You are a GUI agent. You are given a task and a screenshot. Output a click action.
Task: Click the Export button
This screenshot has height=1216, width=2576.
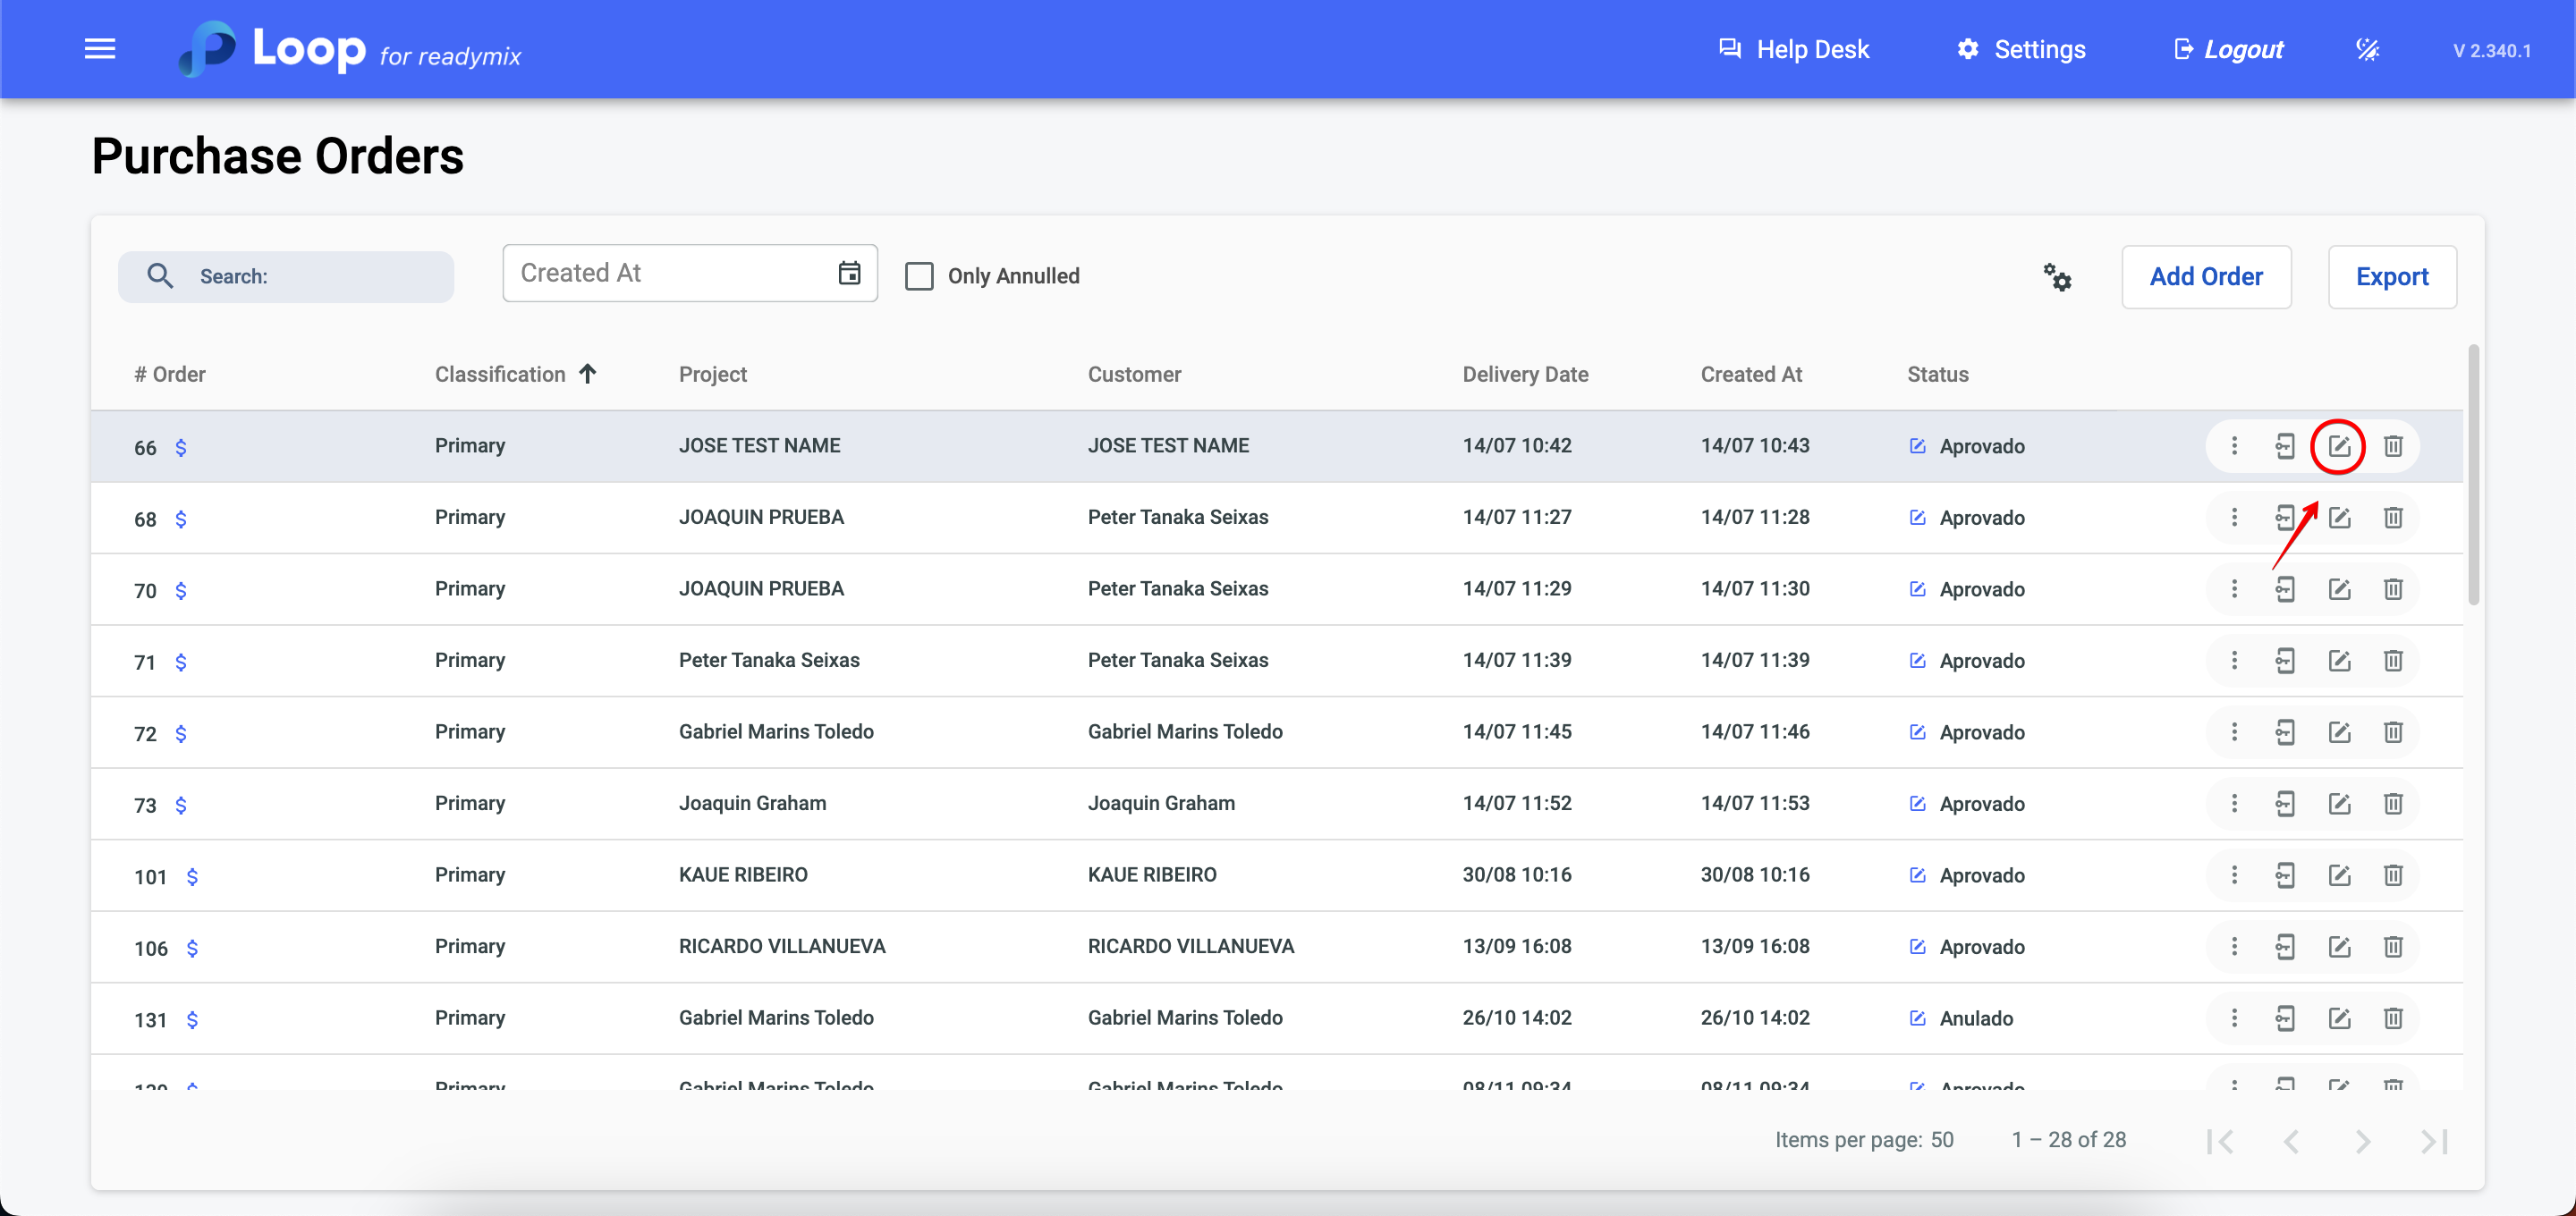pyautogui.click(x=2391, y=277)
